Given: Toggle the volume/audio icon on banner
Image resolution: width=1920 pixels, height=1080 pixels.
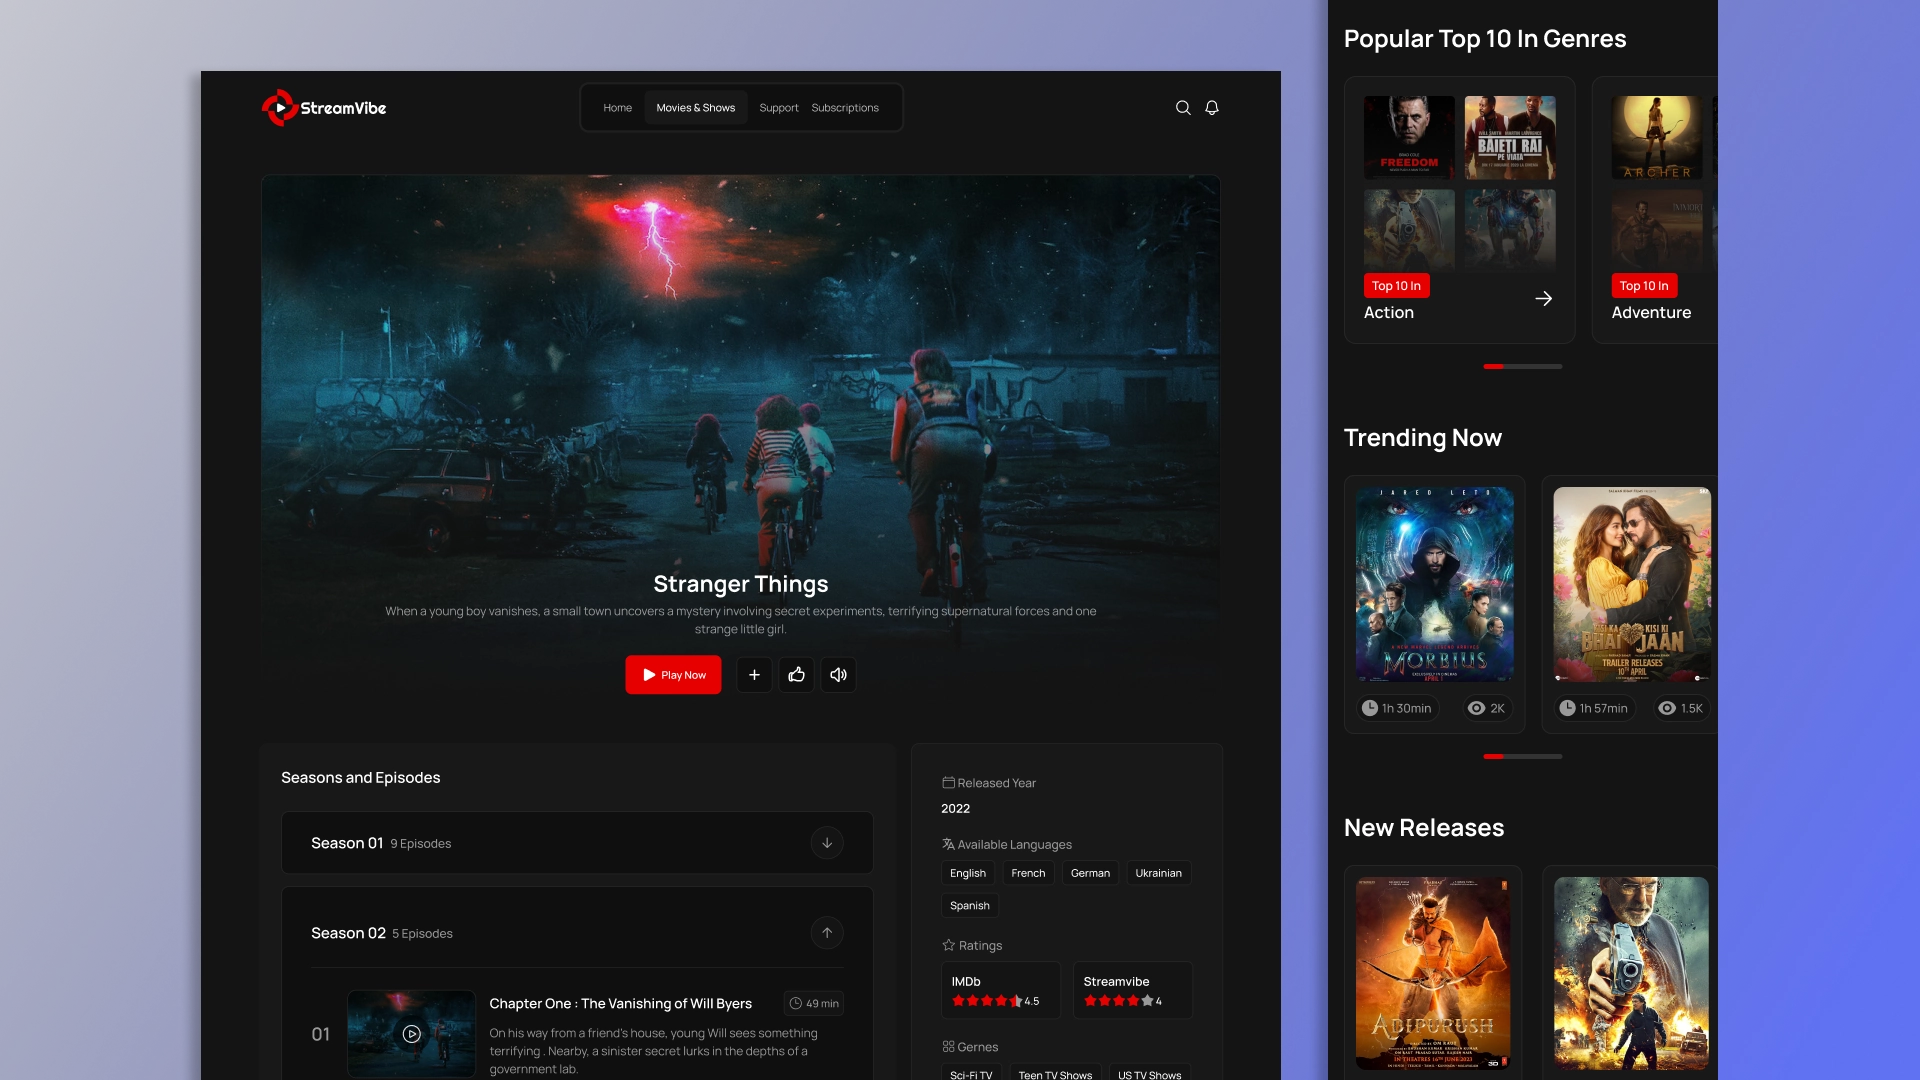Looking at the screenshot, I should pyautogui.click(x=837, y=674).
